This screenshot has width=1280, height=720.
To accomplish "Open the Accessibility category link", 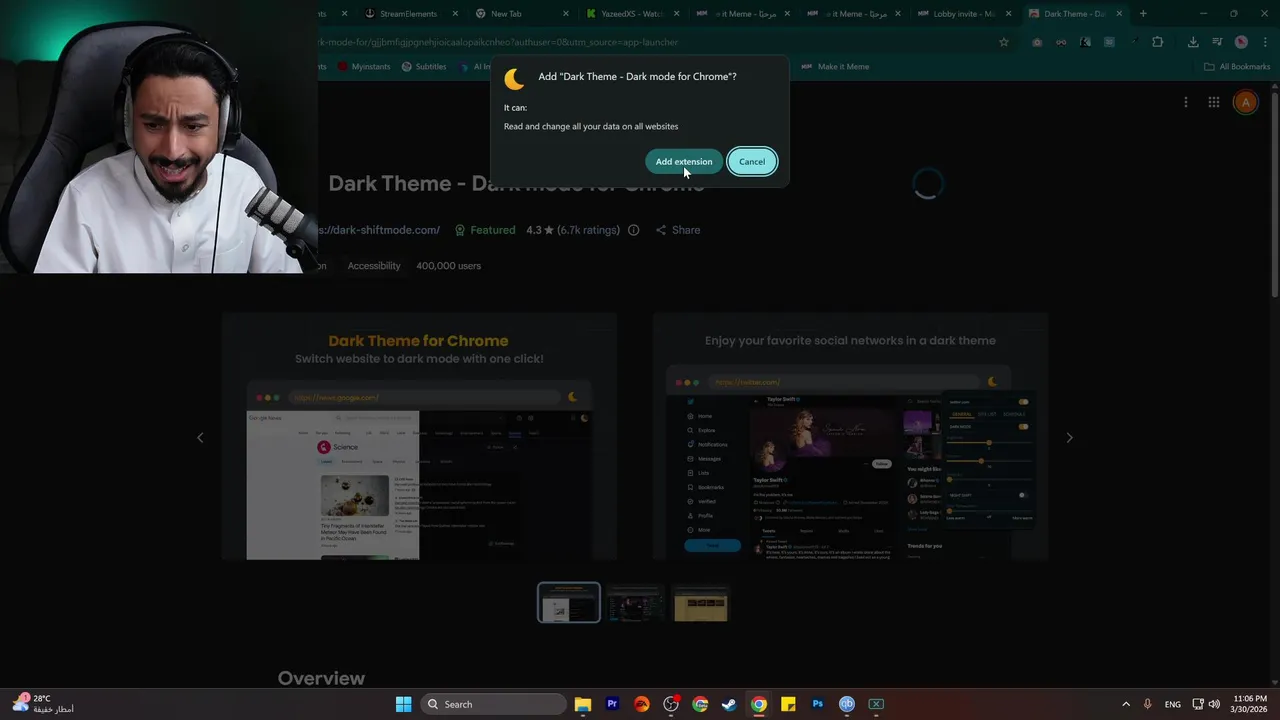I will 374,266.
